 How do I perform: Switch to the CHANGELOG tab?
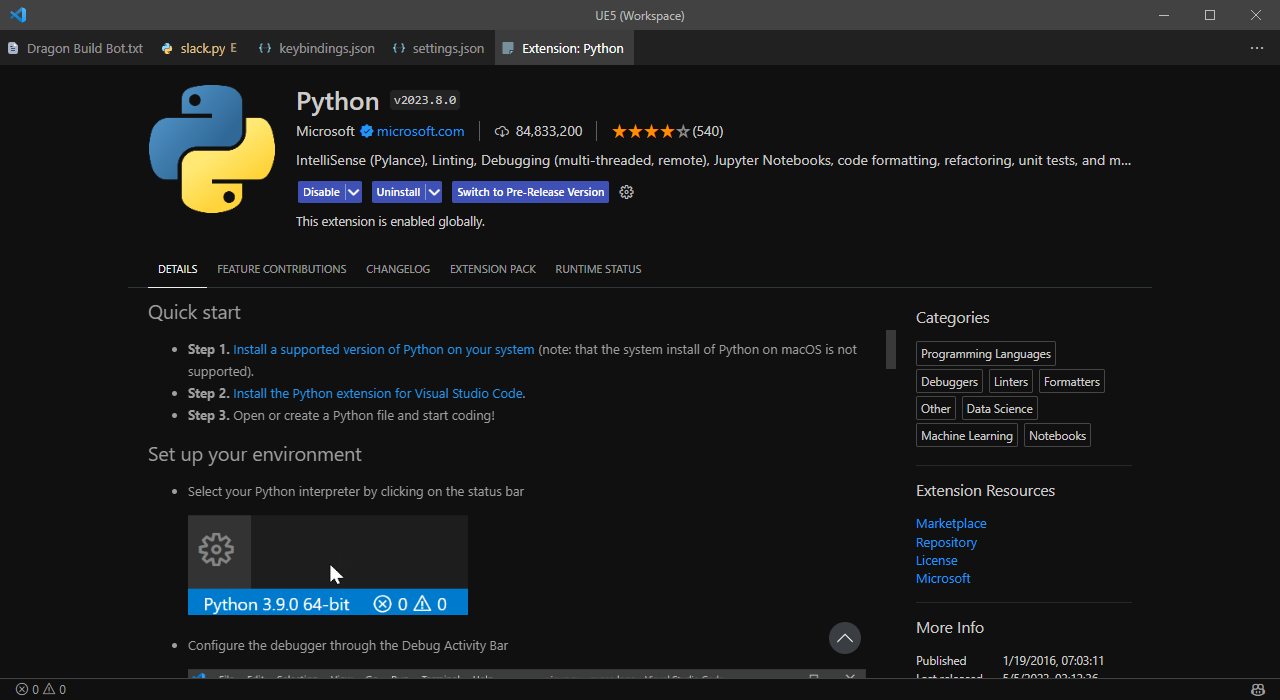[x=398, y=269]
